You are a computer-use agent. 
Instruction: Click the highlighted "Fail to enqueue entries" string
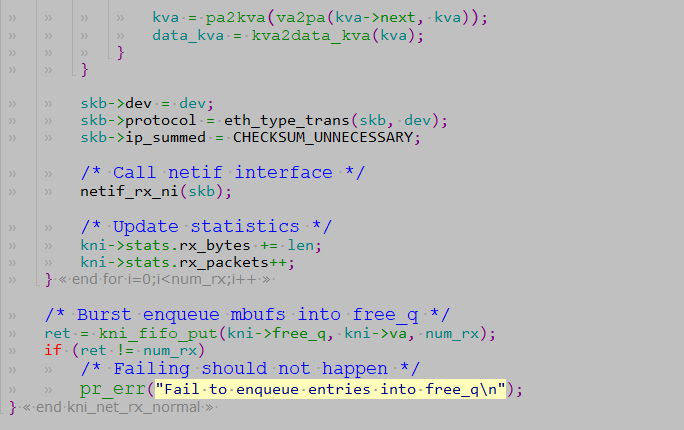coord(331,389)
